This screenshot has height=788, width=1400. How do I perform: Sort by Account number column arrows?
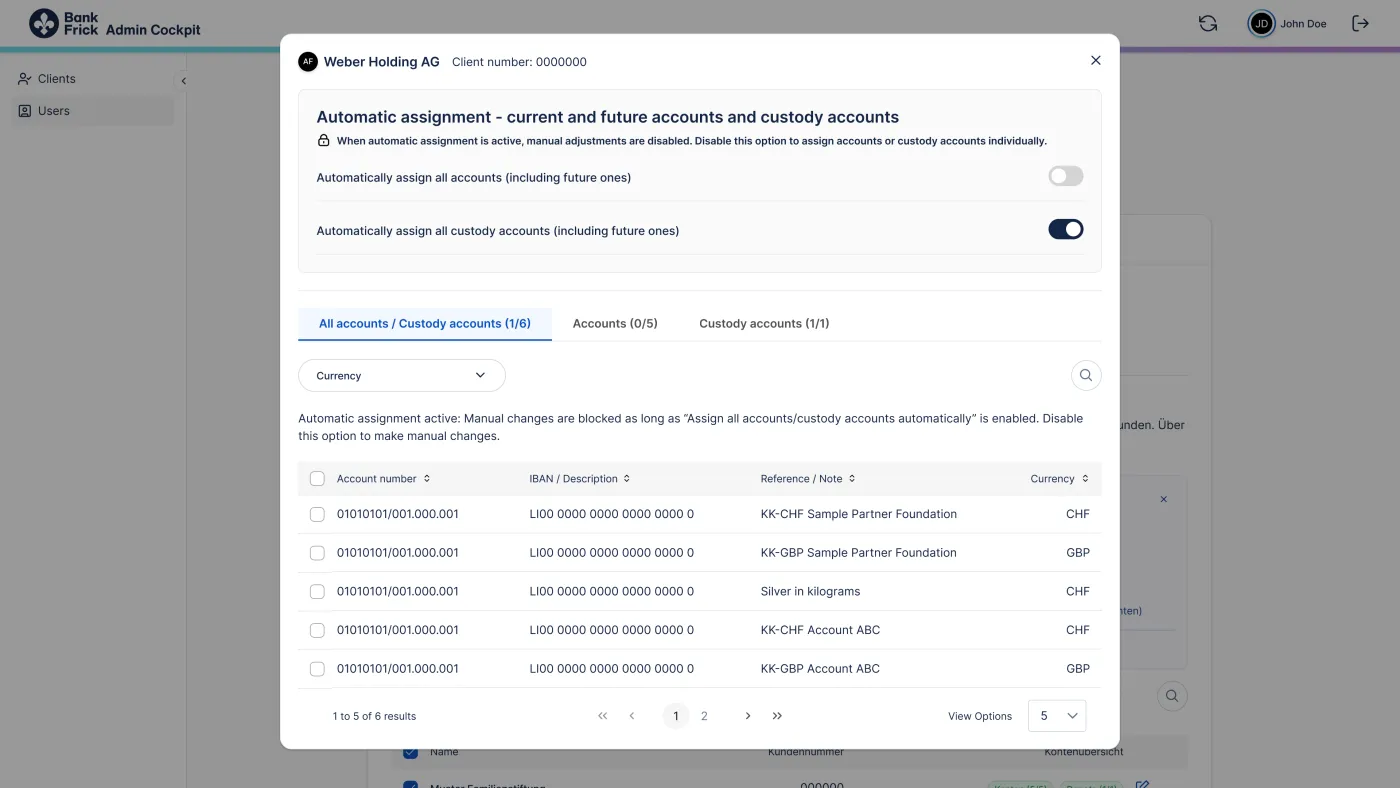[x=427, y=478]
